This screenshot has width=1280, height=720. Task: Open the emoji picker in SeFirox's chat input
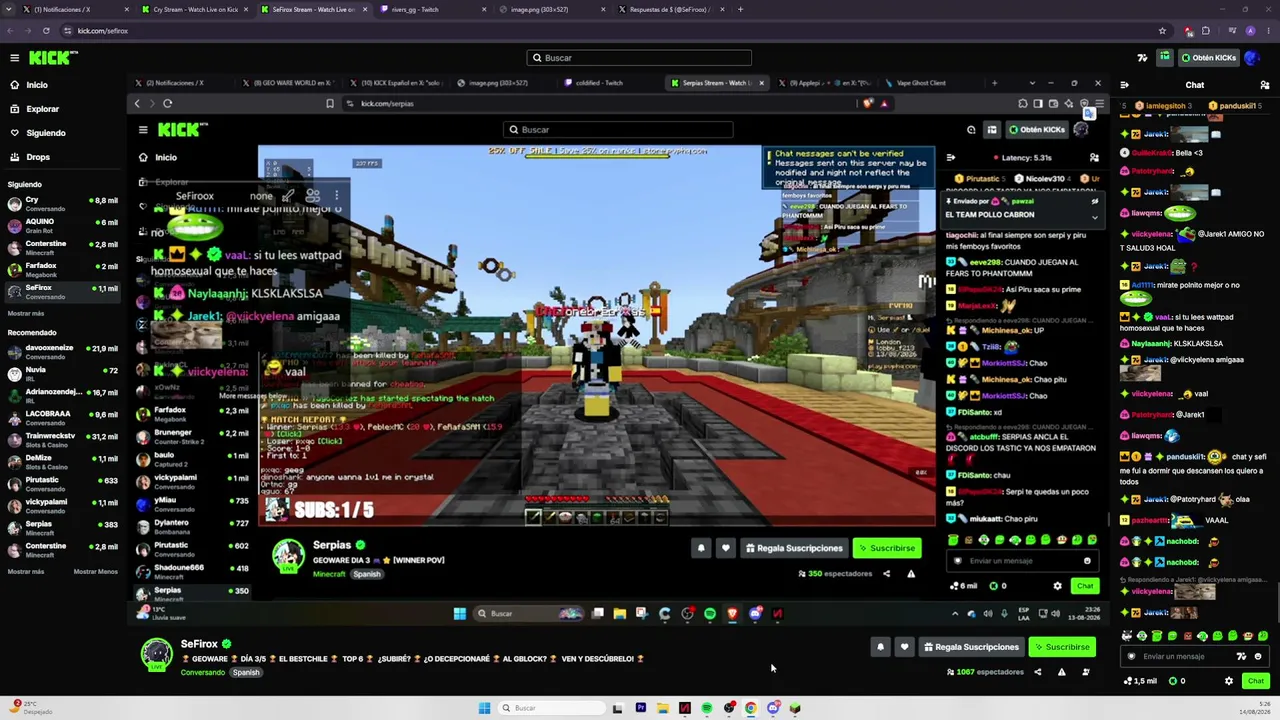(1258, 657)
